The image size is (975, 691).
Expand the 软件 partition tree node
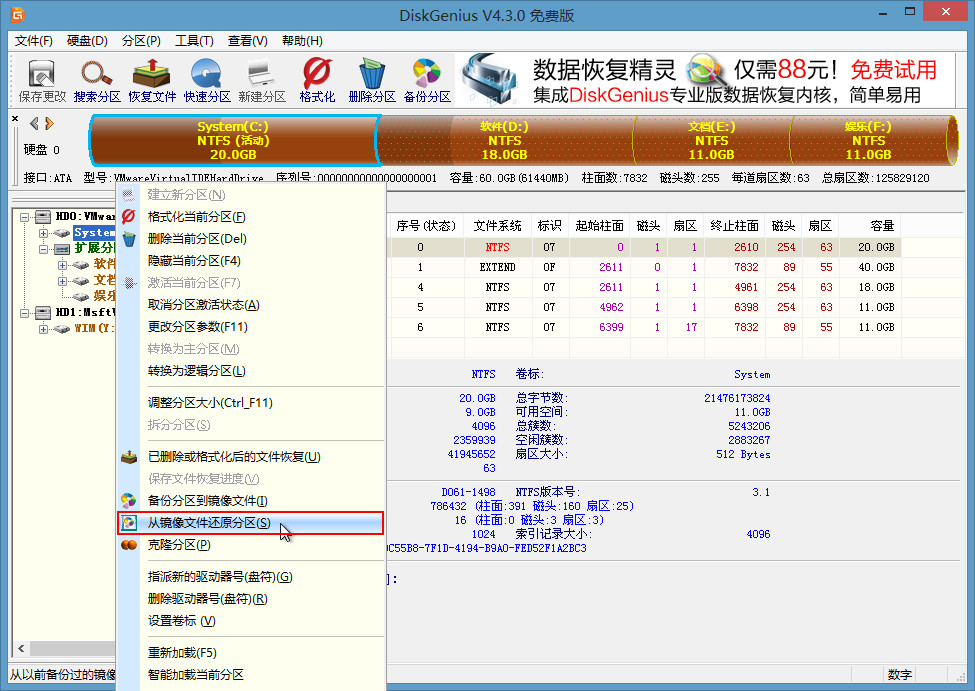61,264
